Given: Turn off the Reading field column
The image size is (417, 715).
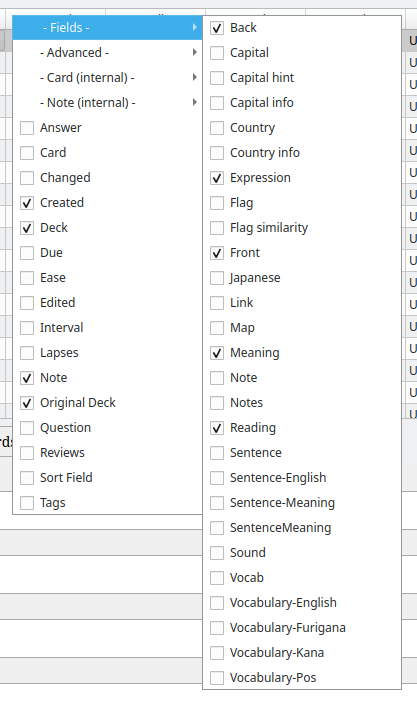Looking at the screenshot, I should 217,428.
